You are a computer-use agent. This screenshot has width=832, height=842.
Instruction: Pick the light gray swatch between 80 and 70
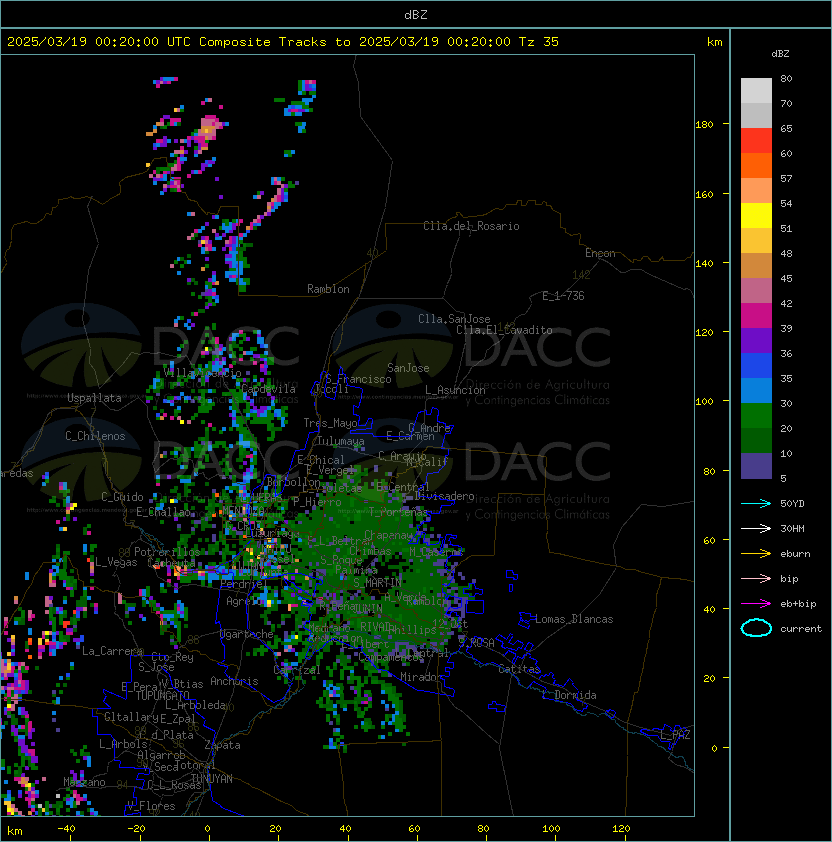point(756,91)
